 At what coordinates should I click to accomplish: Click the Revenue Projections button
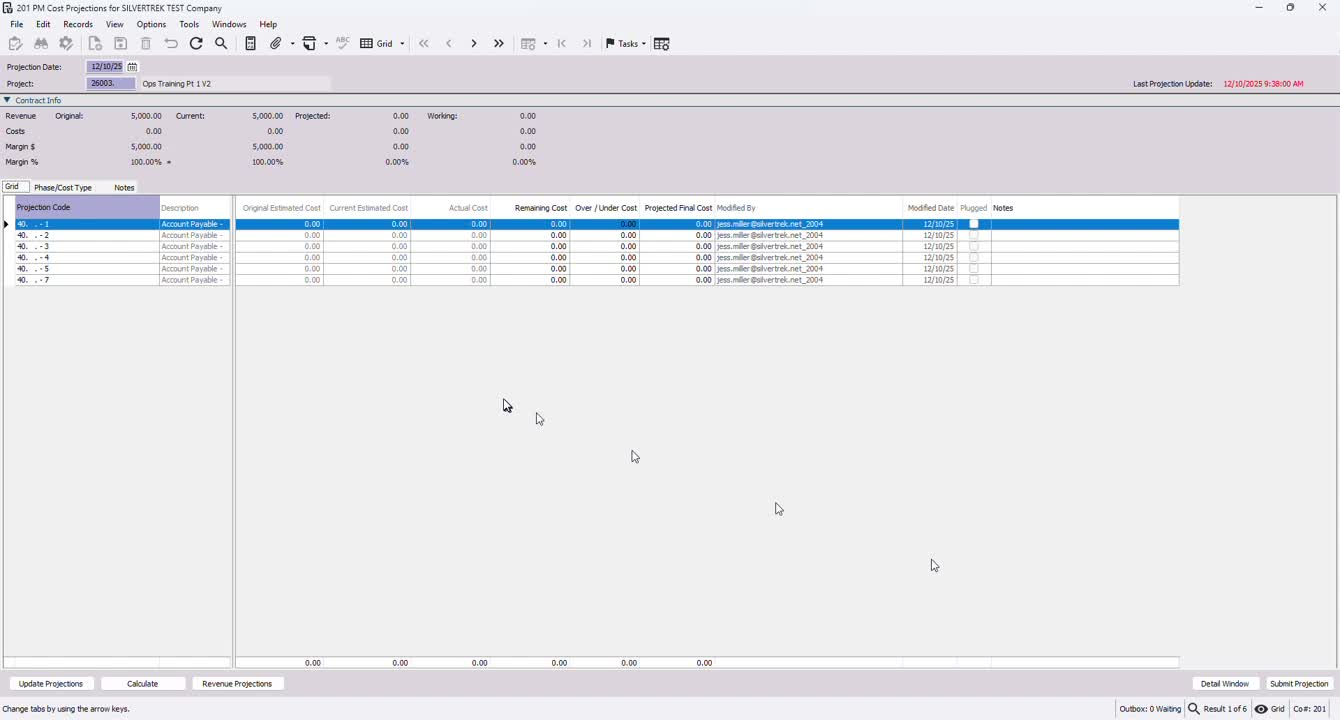point(237,684)
